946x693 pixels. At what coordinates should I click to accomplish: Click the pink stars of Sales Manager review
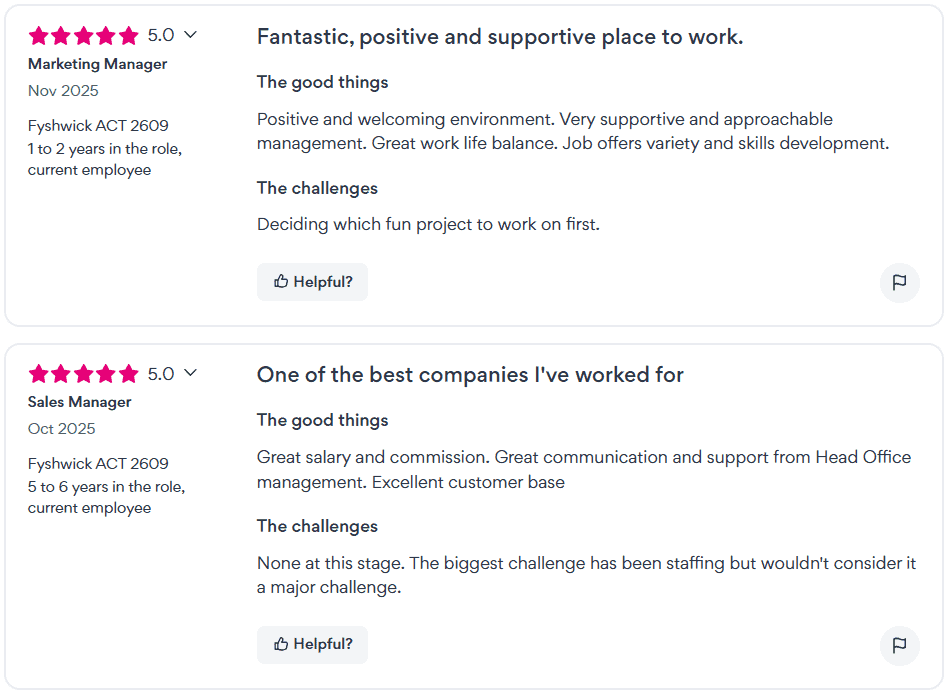(x=84, y=374)
